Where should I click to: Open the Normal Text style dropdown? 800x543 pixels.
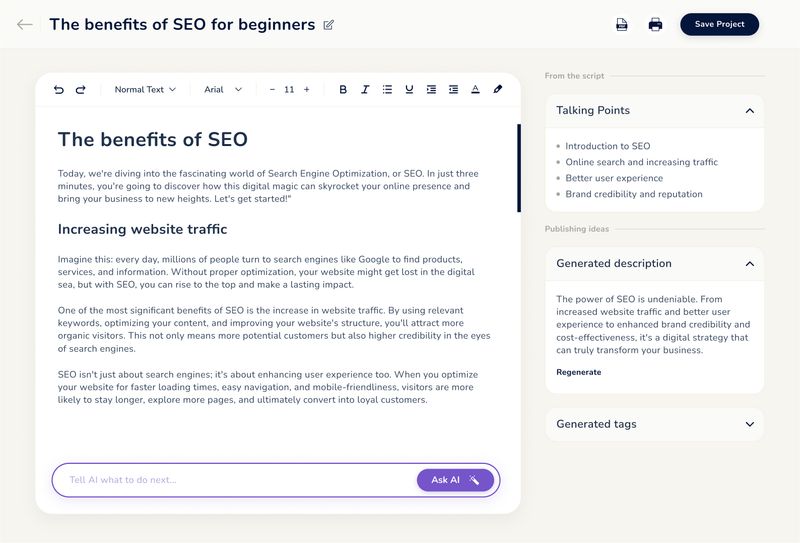[145, 90]
